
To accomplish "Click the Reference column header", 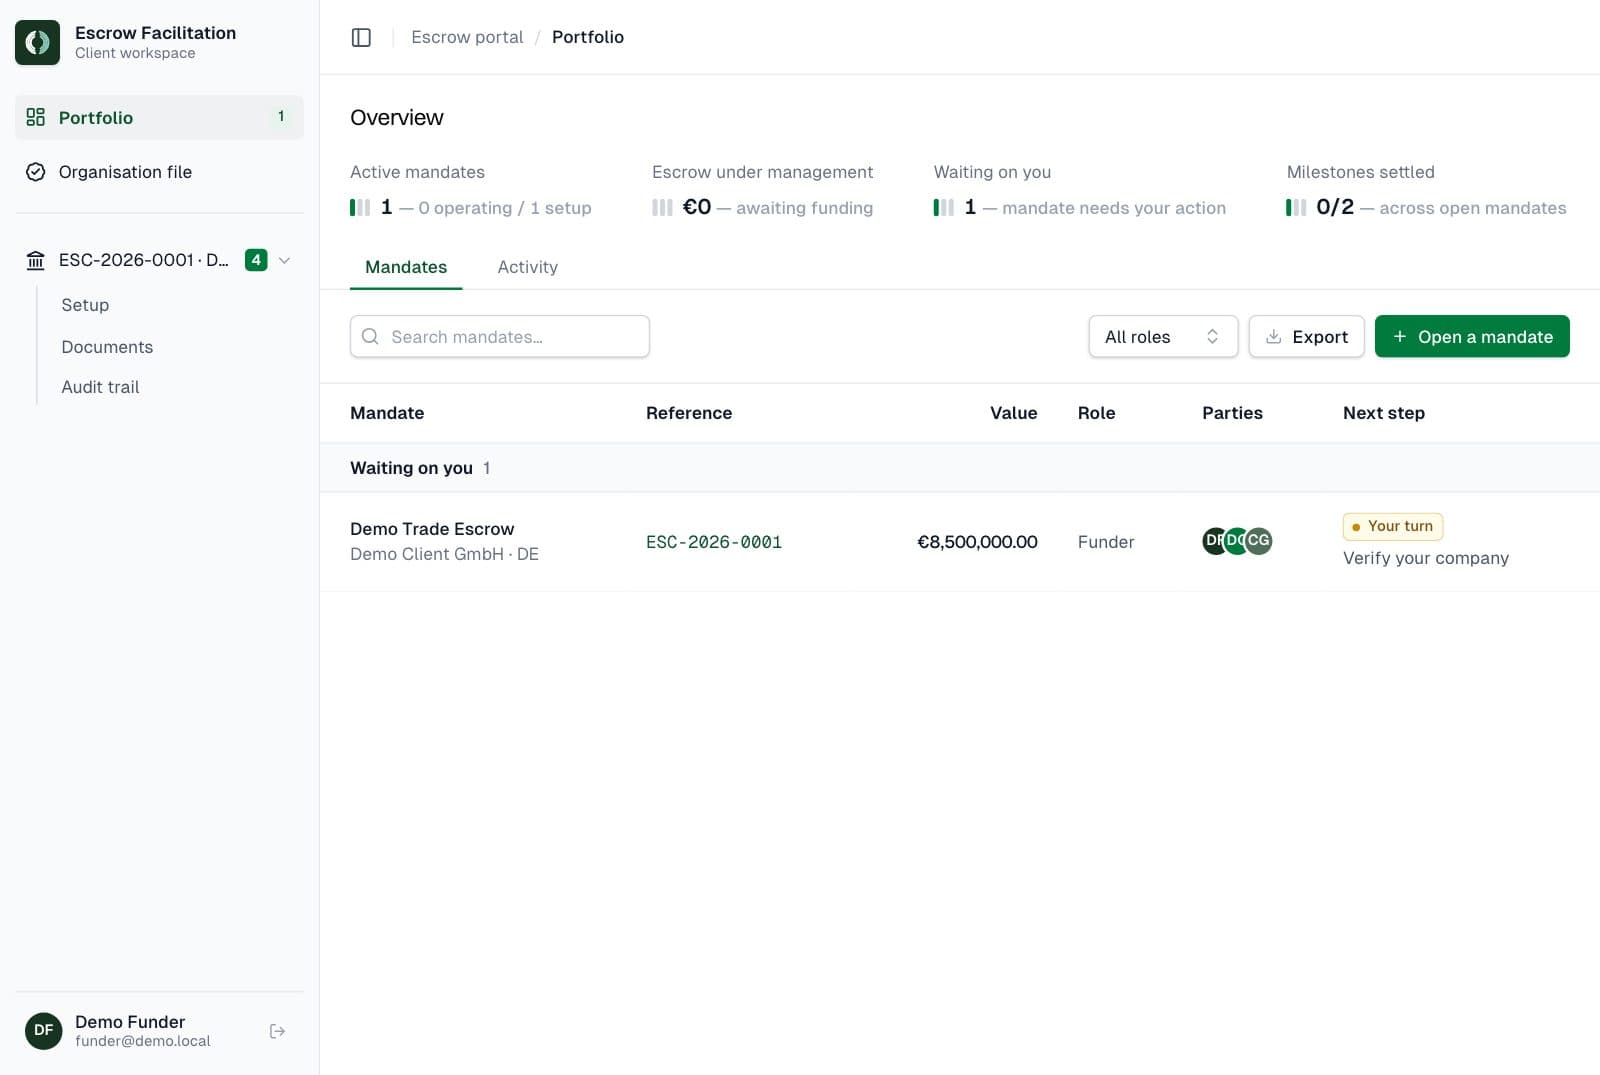I will coord(689,413).
